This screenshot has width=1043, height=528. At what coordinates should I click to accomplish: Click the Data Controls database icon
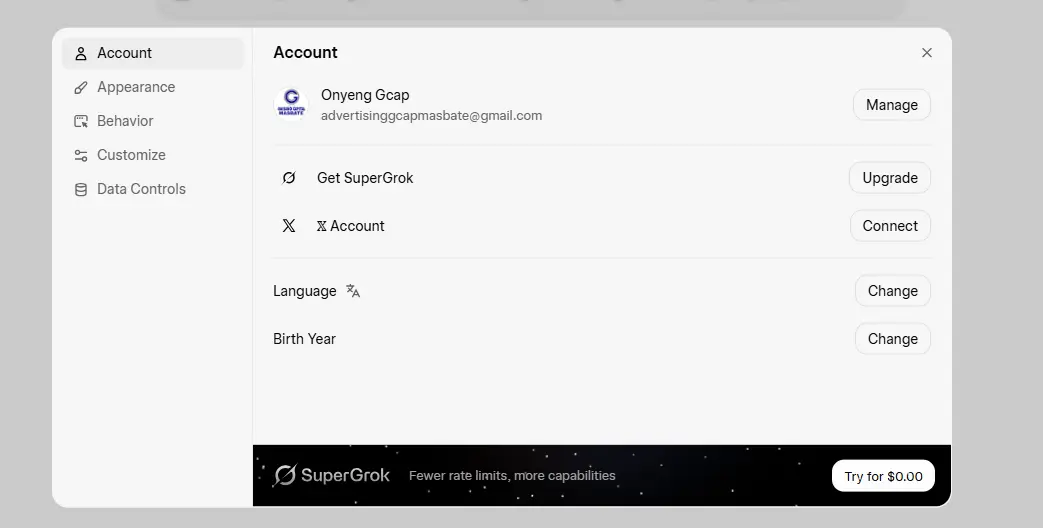coord(80,190)
